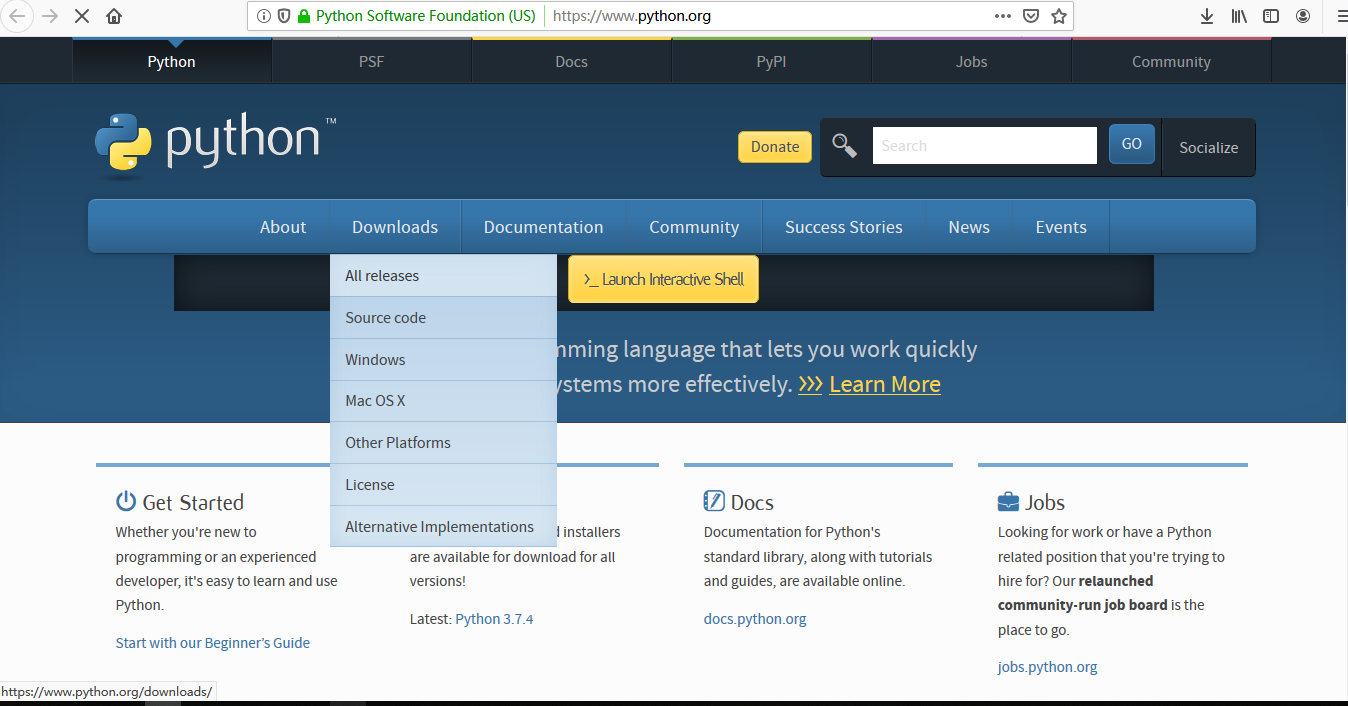
Task: Open the Library icon in toolbar
Action: (1239, 16)
